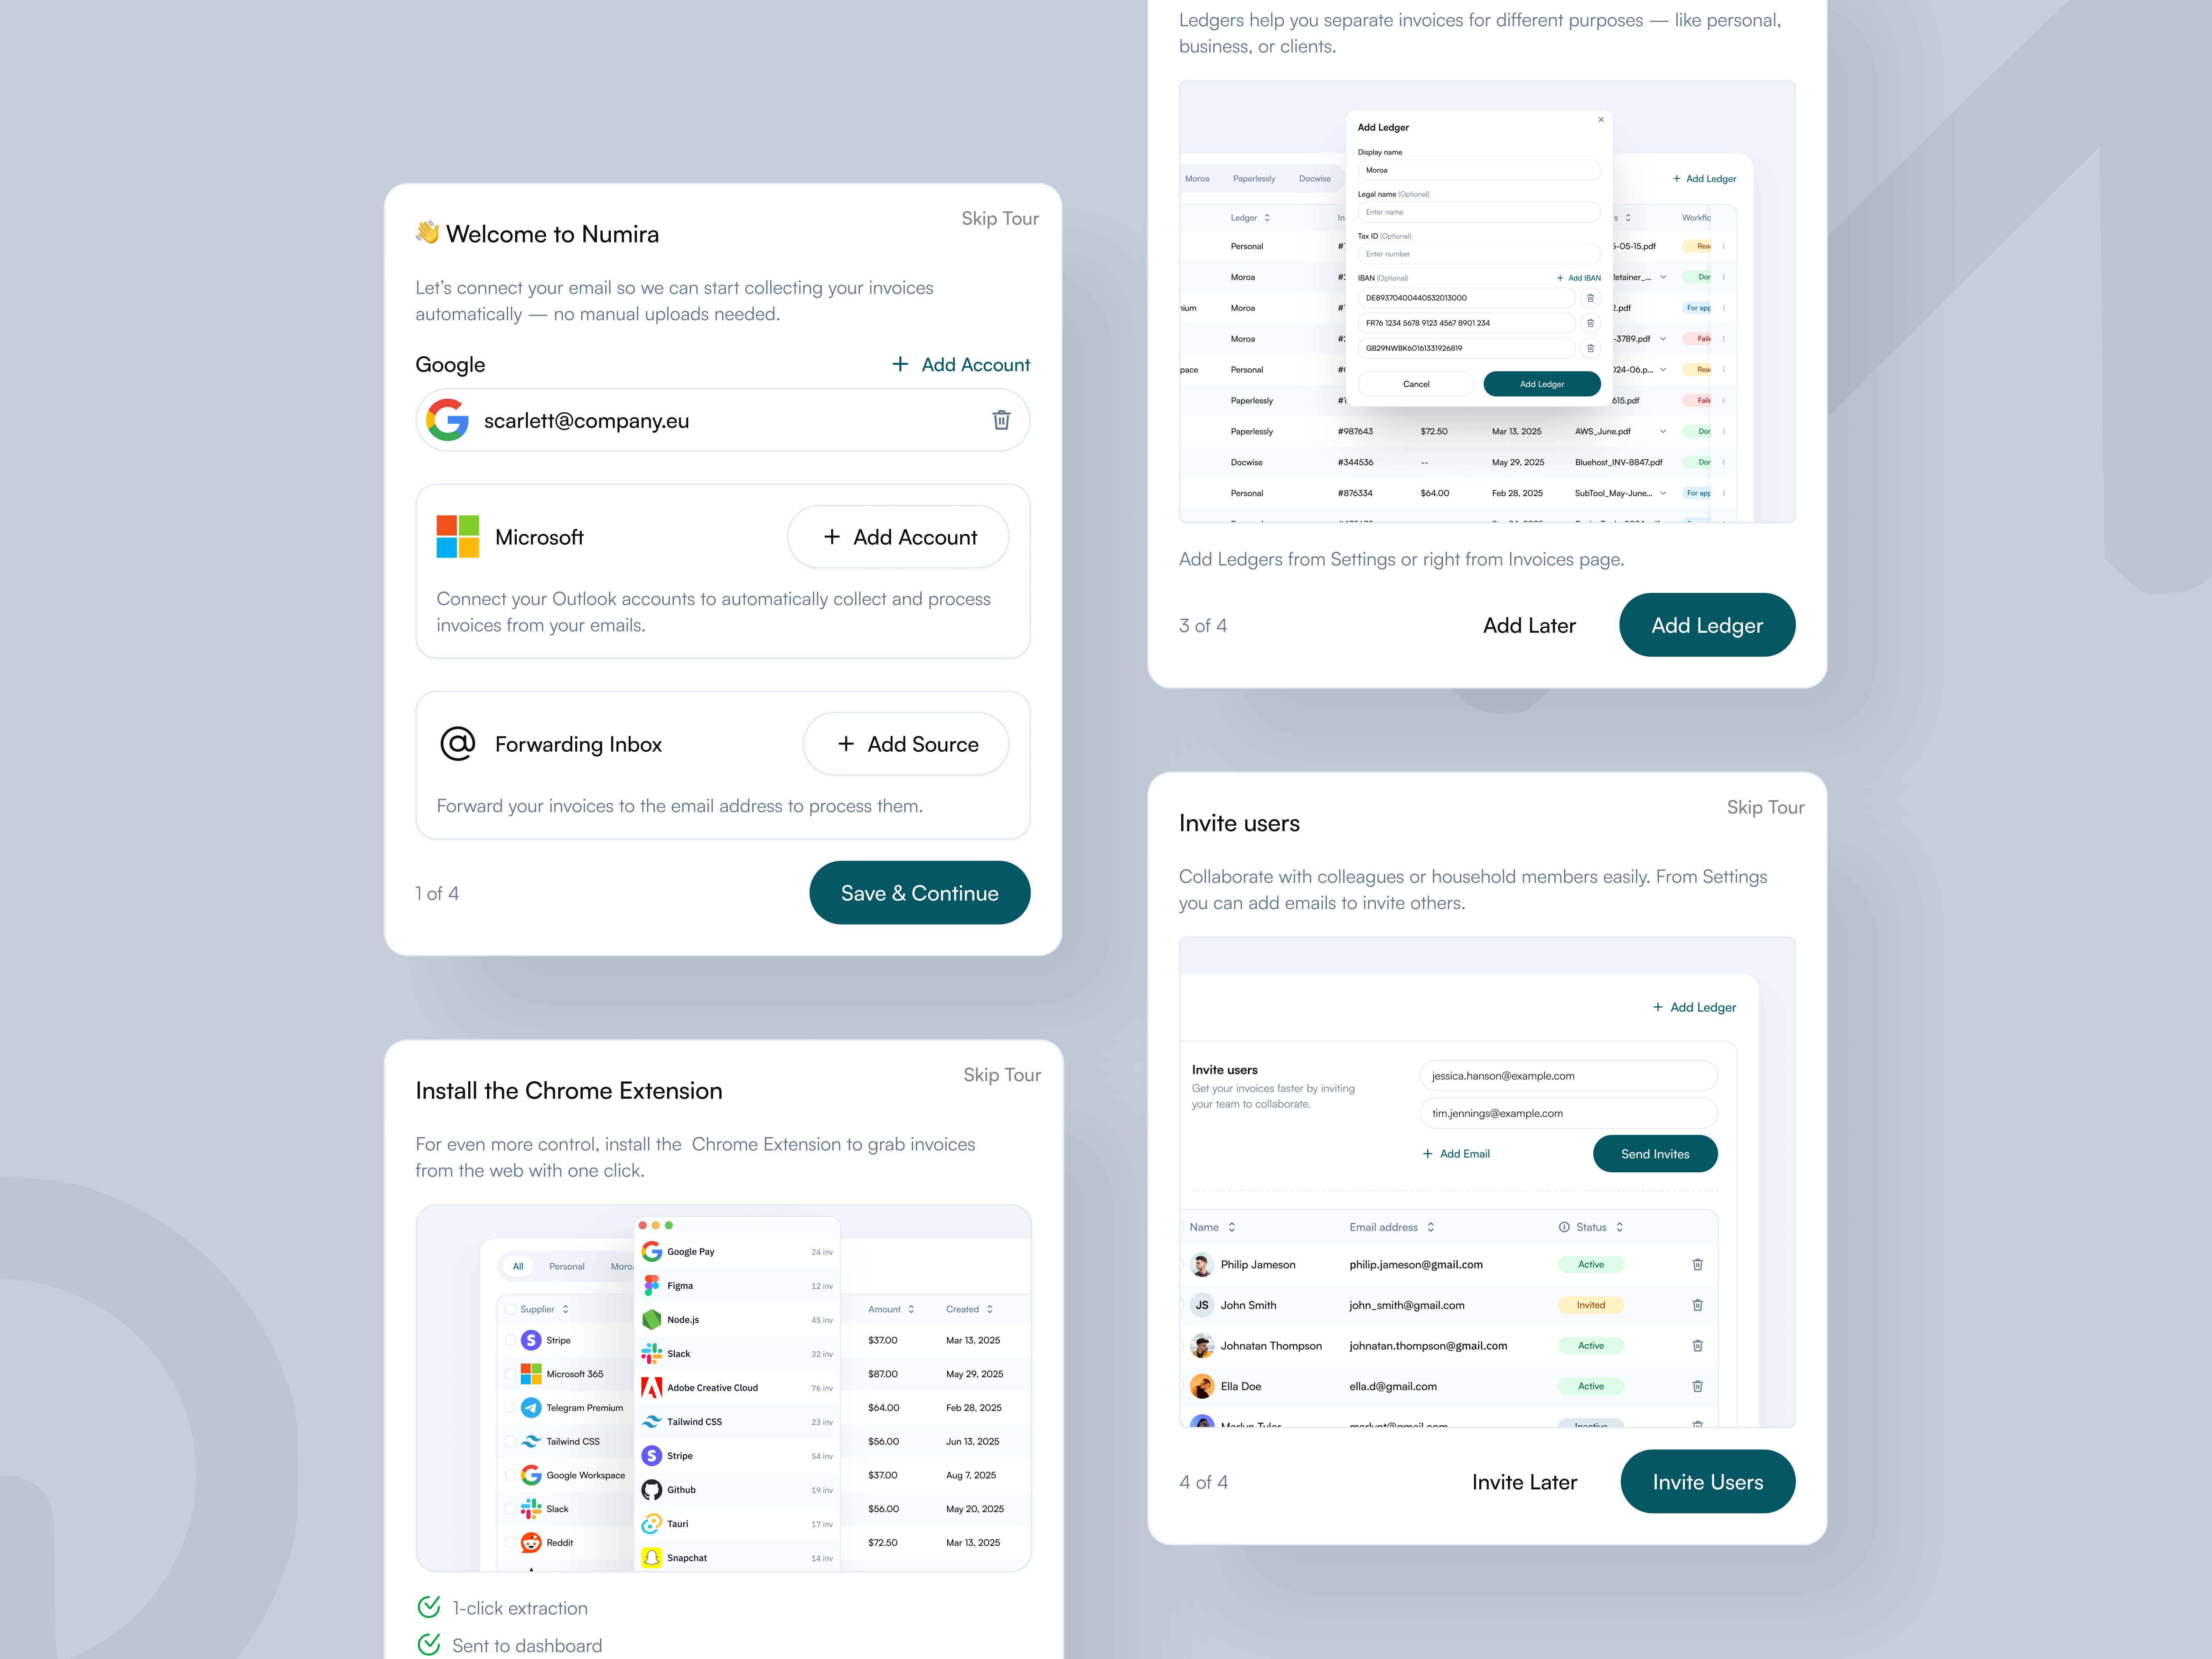Check the Telegram Premium checkbox

(x=511, y=1408)
